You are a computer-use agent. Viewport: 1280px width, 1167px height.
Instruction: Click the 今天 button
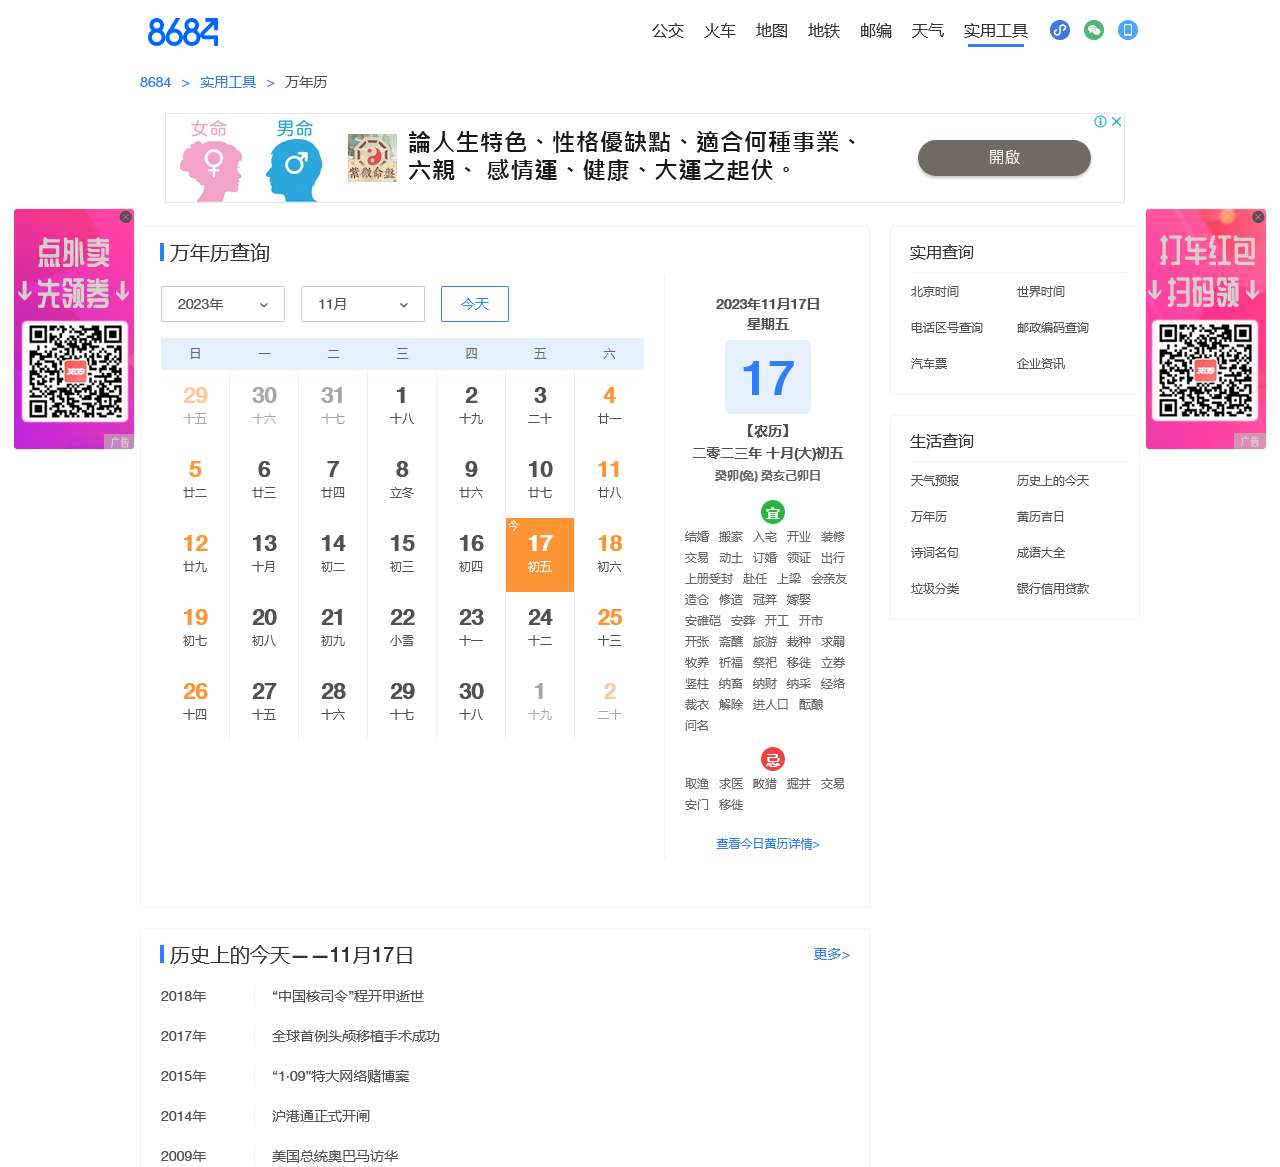pos(475,304)
